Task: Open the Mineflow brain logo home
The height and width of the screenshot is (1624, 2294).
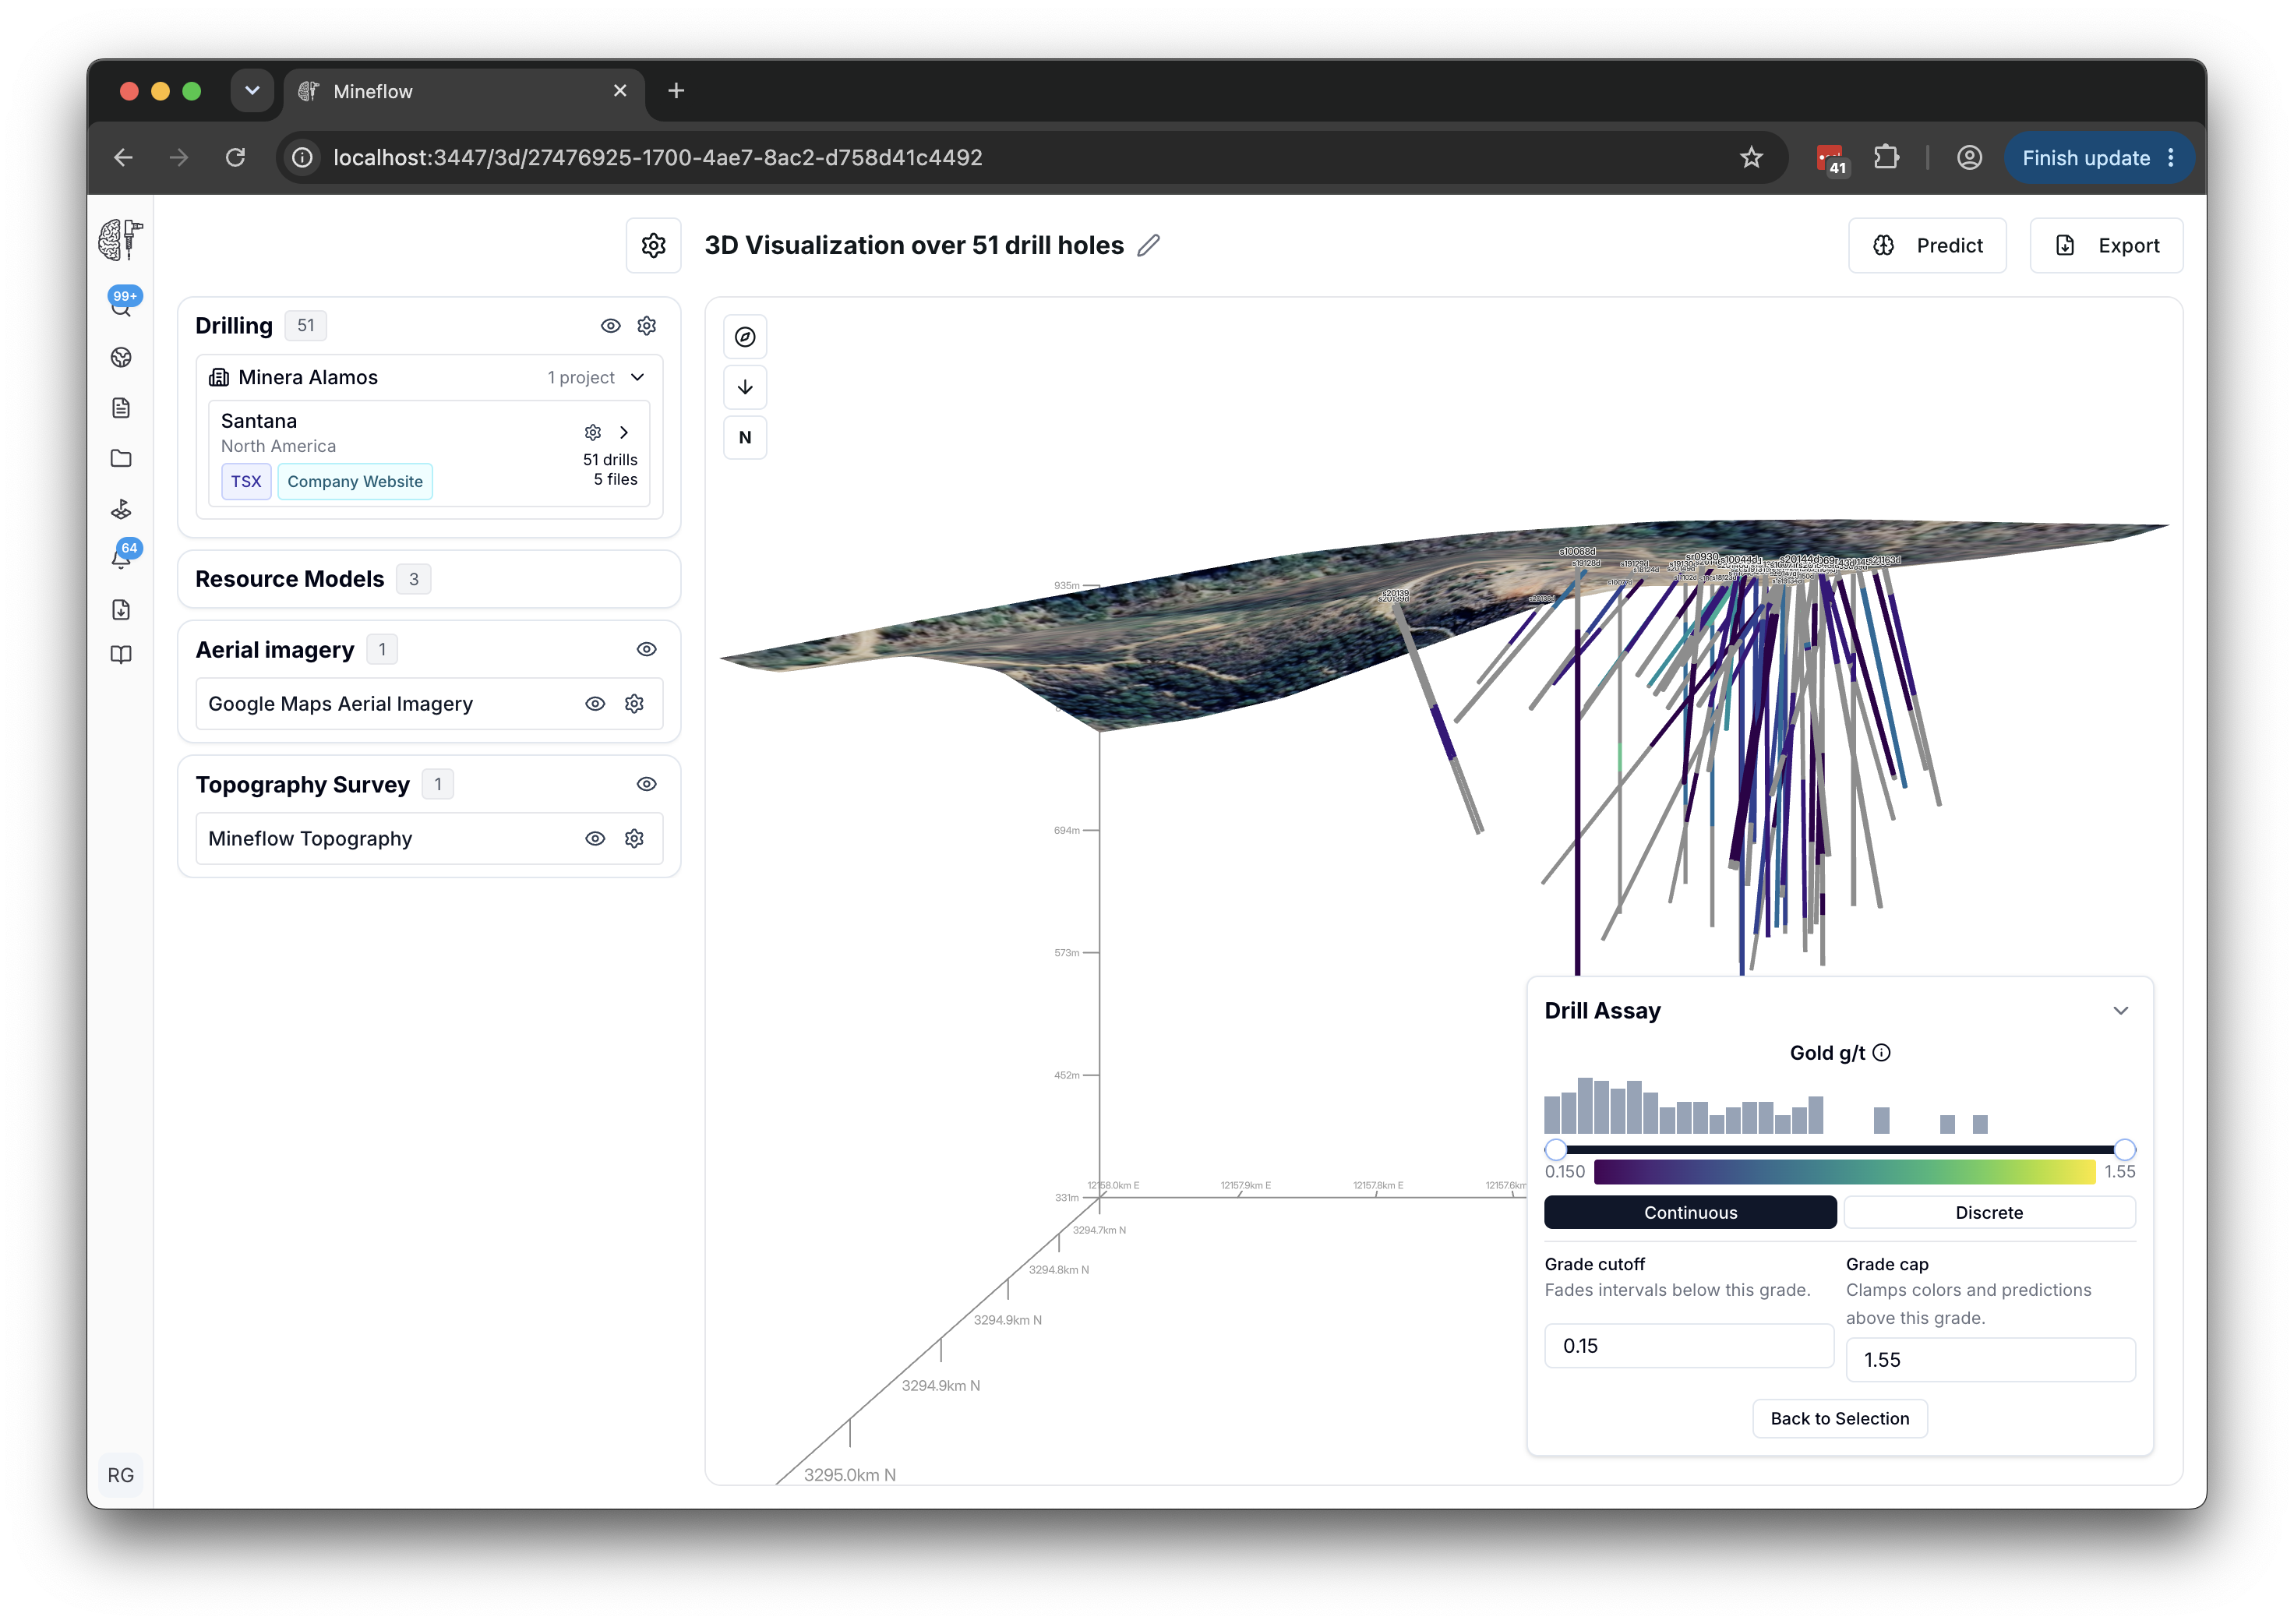Action: coord(121,240)
